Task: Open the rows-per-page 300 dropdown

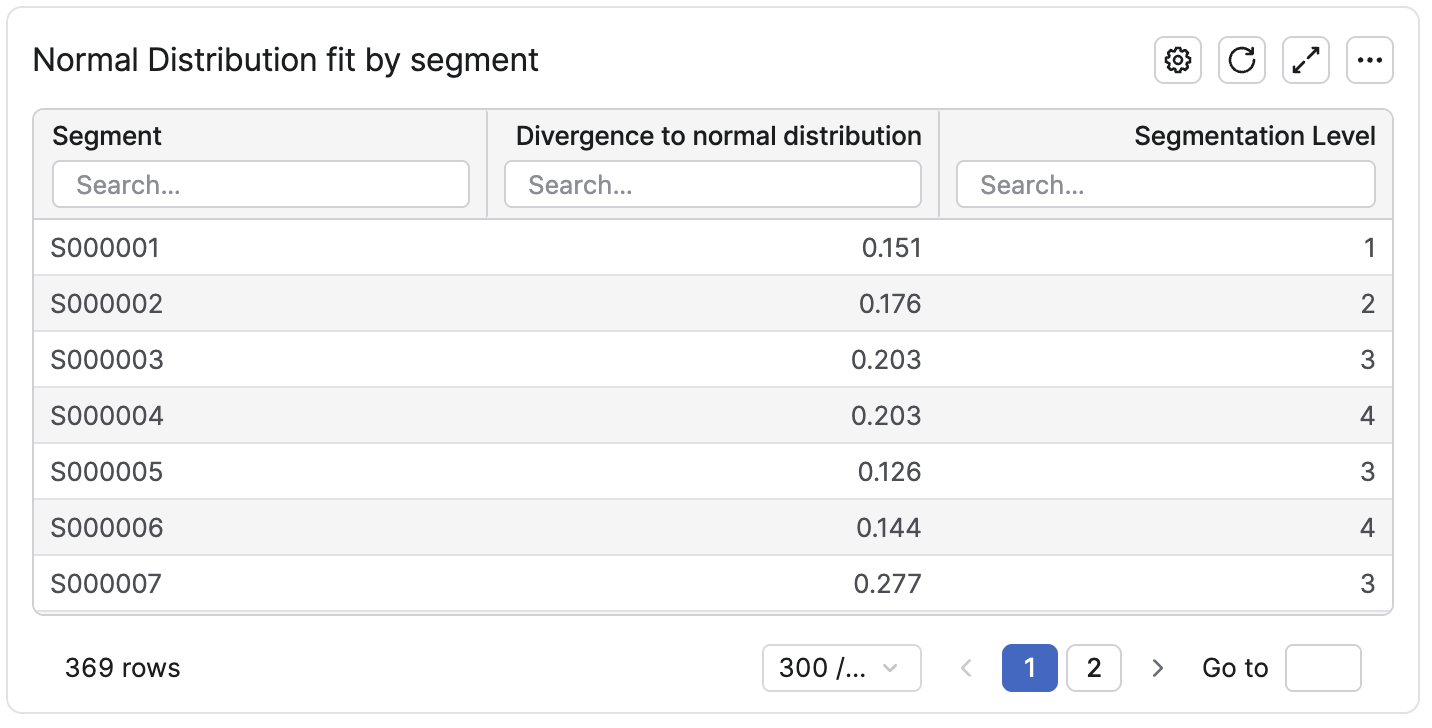Action: 841,668
